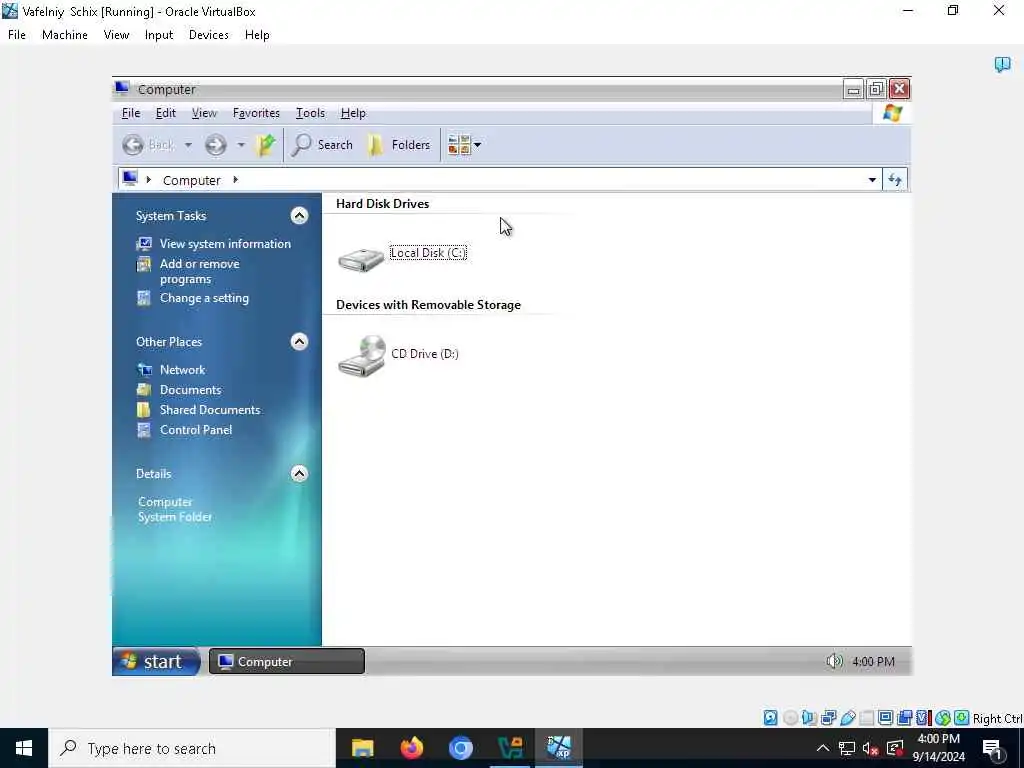The image size is (1024, 768).
Task: Open Chrome from host taskbar
Action: pos(460,748)
